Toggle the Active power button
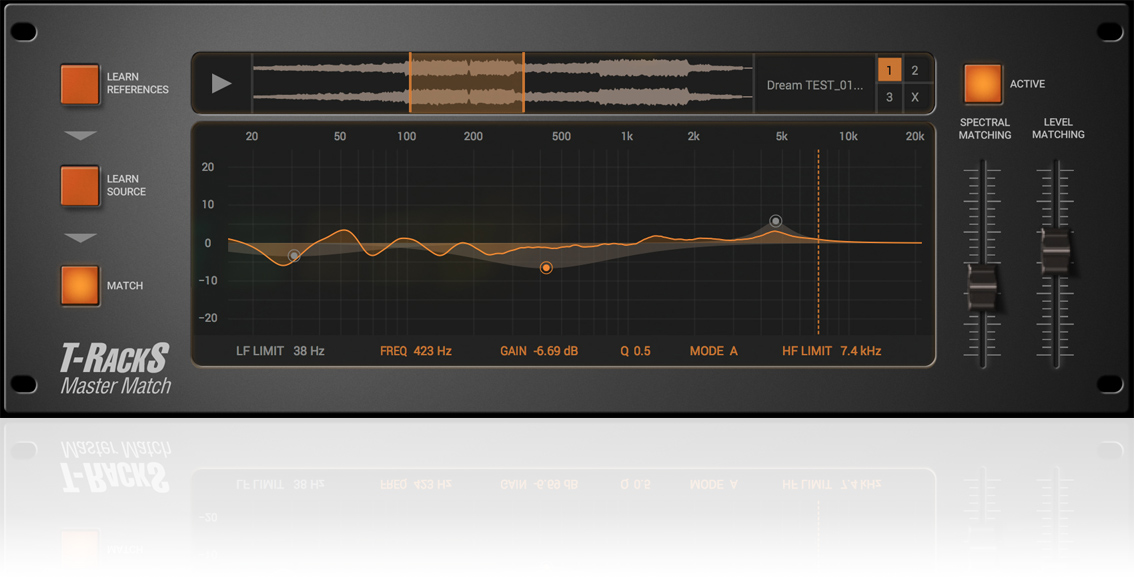The image size is (1134, 580). pyautogui.click(x=983, y=84)
